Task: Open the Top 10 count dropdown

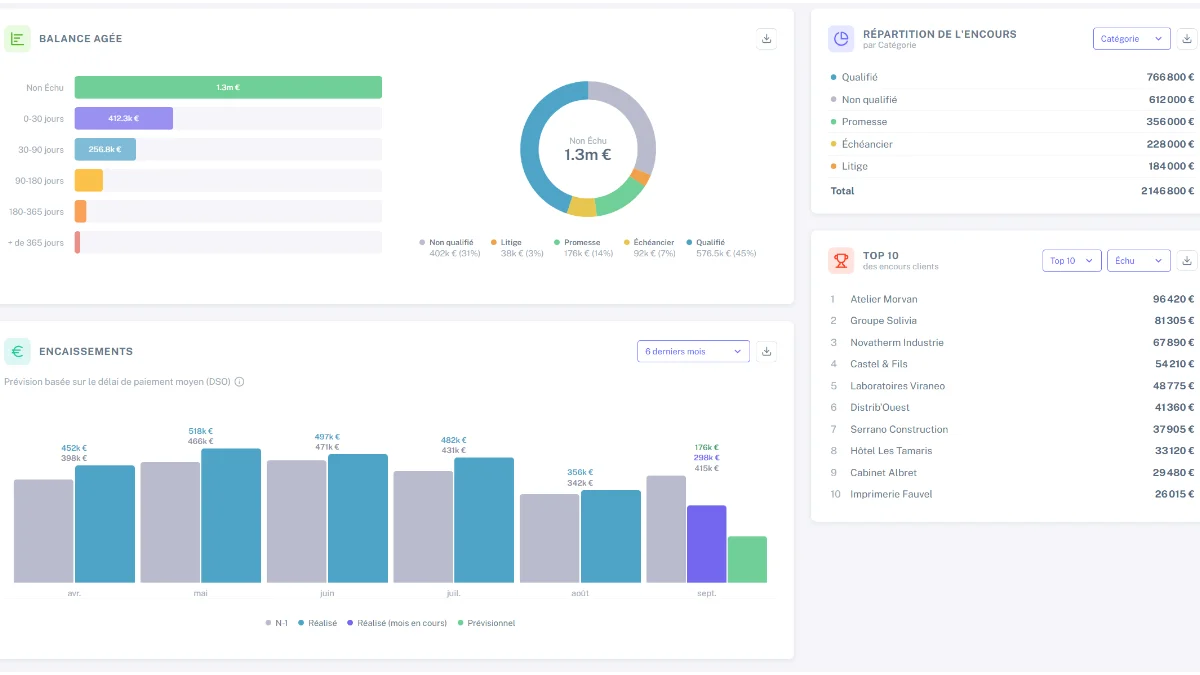Action: tap(1071, 261)
